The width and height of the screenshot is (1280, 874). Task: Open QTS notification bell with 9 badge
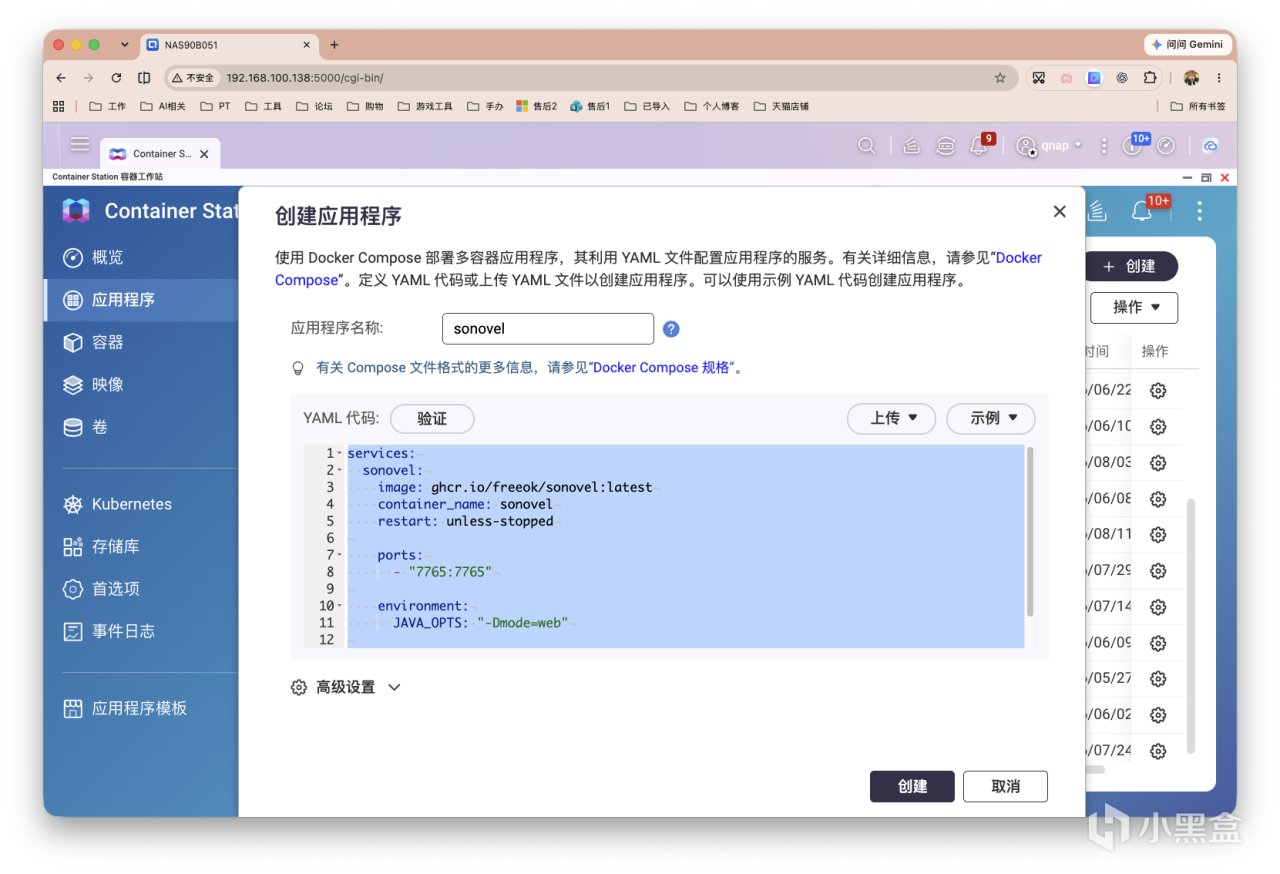[x=981, y=145]
